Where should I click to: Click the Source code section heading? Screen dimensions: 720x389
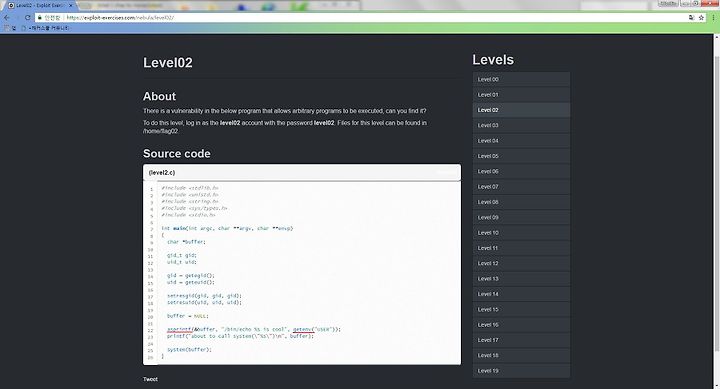[x=177, y=154]
